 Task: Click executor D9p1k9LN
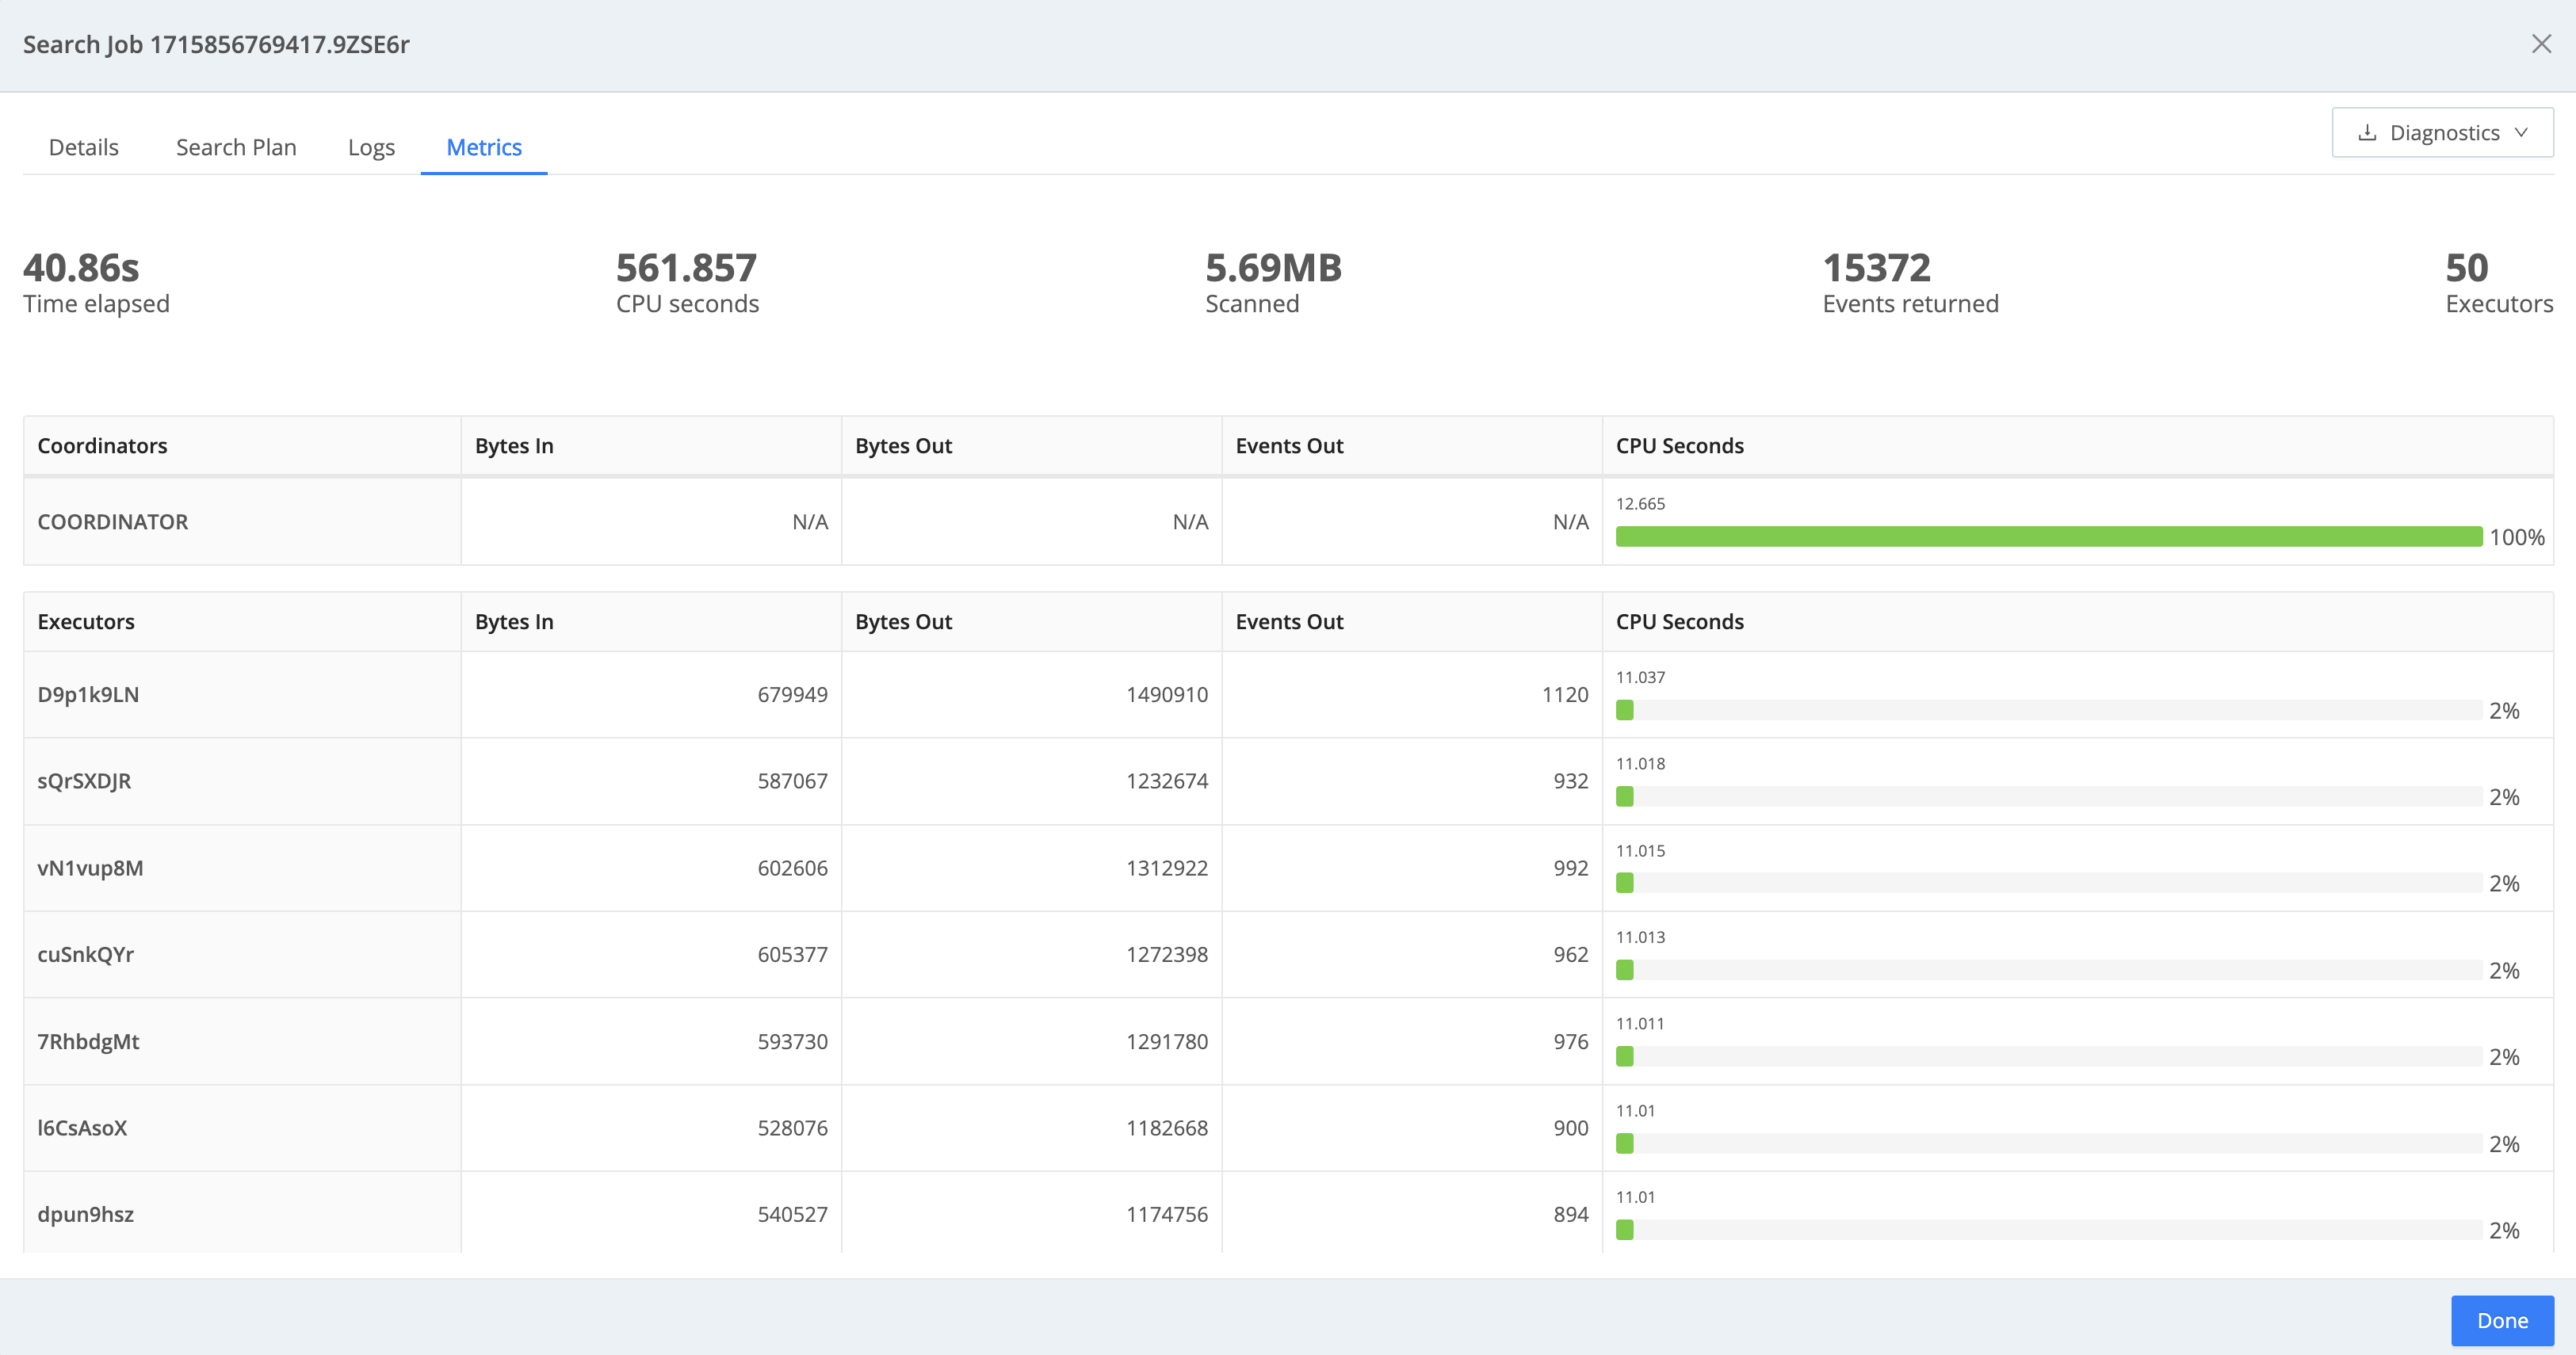tap(88, 694)
